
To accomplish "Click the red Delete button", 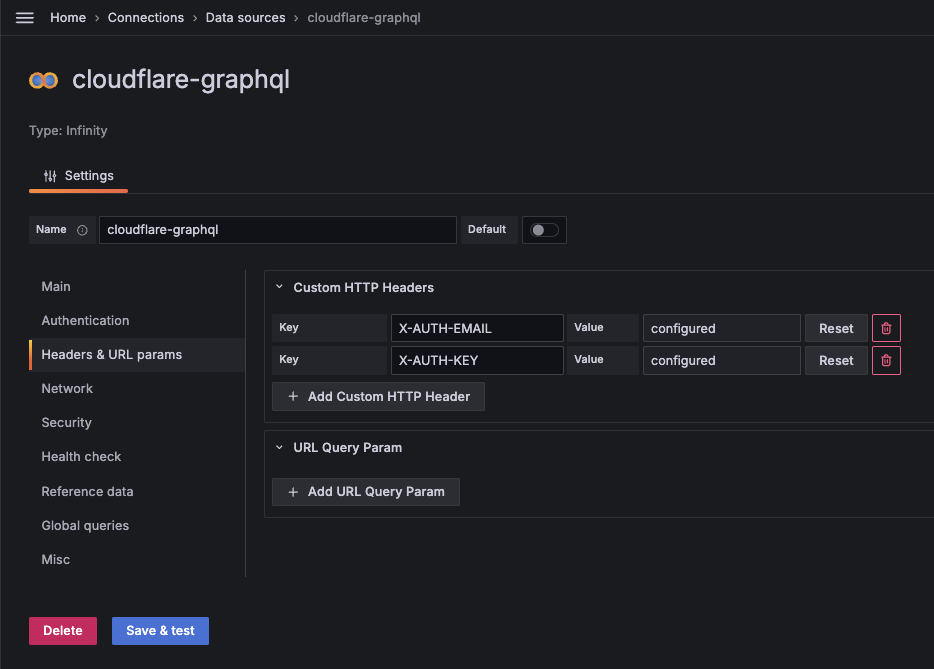I will coord(63,631).
